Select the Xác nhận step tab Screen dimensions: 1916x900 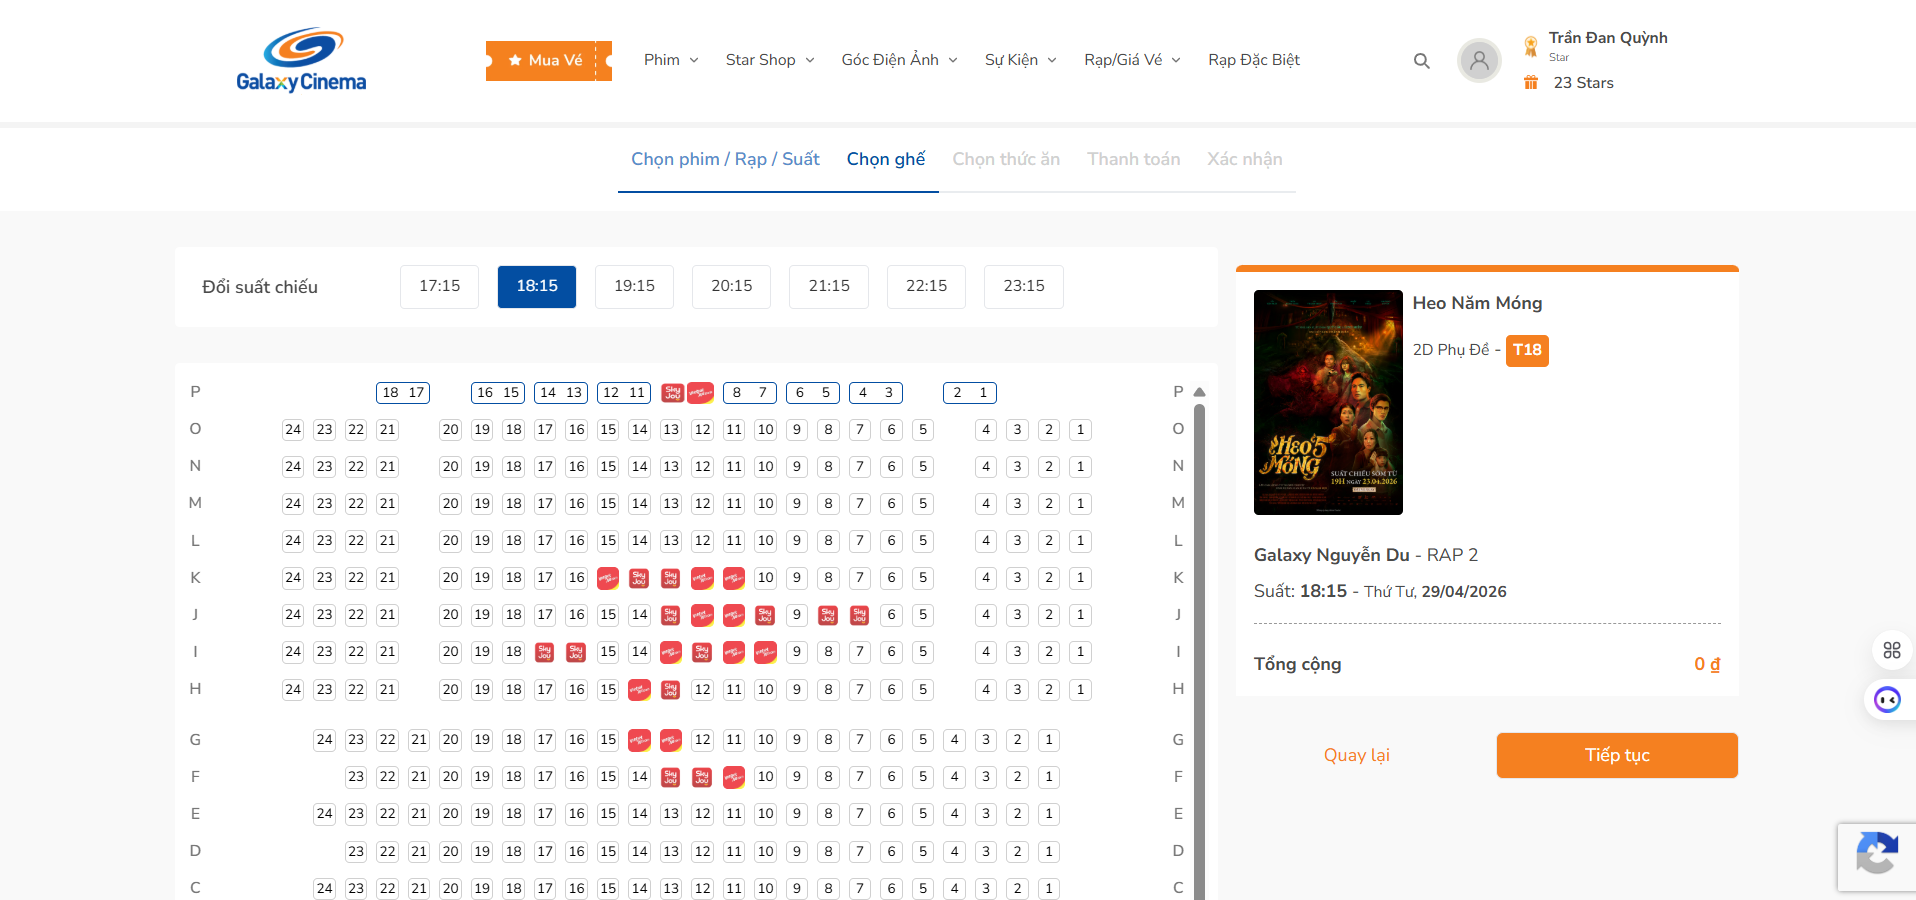1245,159
